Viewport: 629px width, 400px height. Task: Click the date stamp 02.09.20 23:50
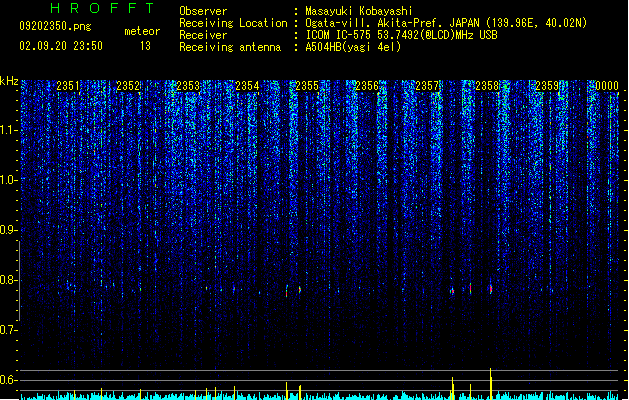(x=61, y=46)
